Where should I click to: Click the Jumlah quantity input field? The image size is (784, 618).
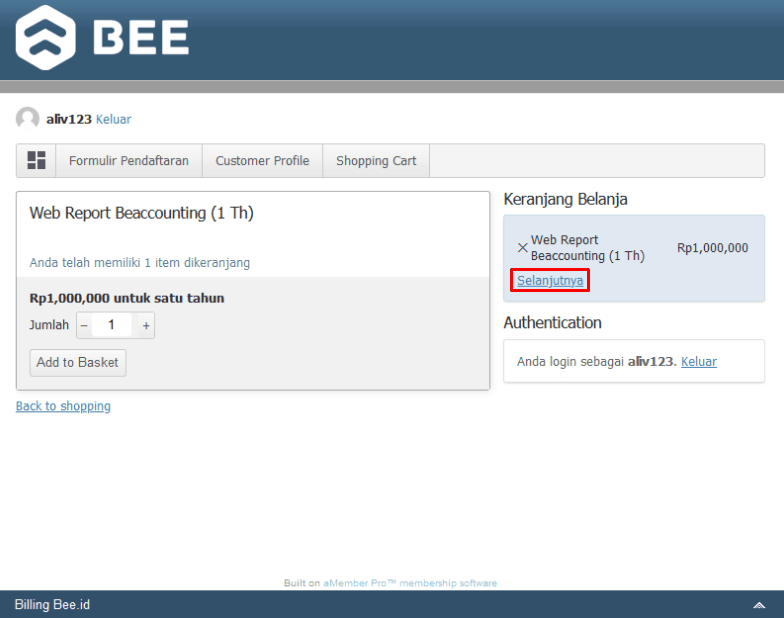coord(112,325)
